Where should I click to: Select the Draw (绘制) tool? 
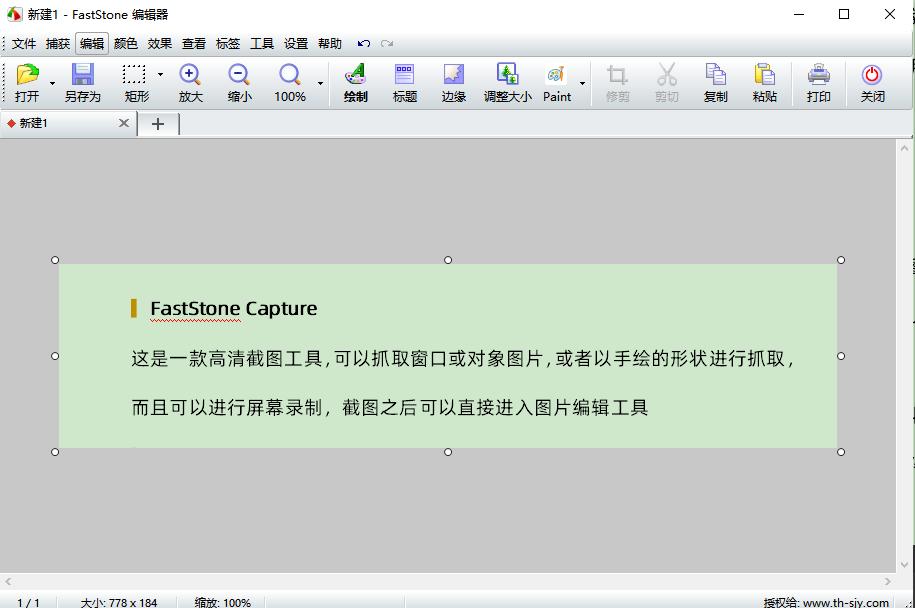355,80
